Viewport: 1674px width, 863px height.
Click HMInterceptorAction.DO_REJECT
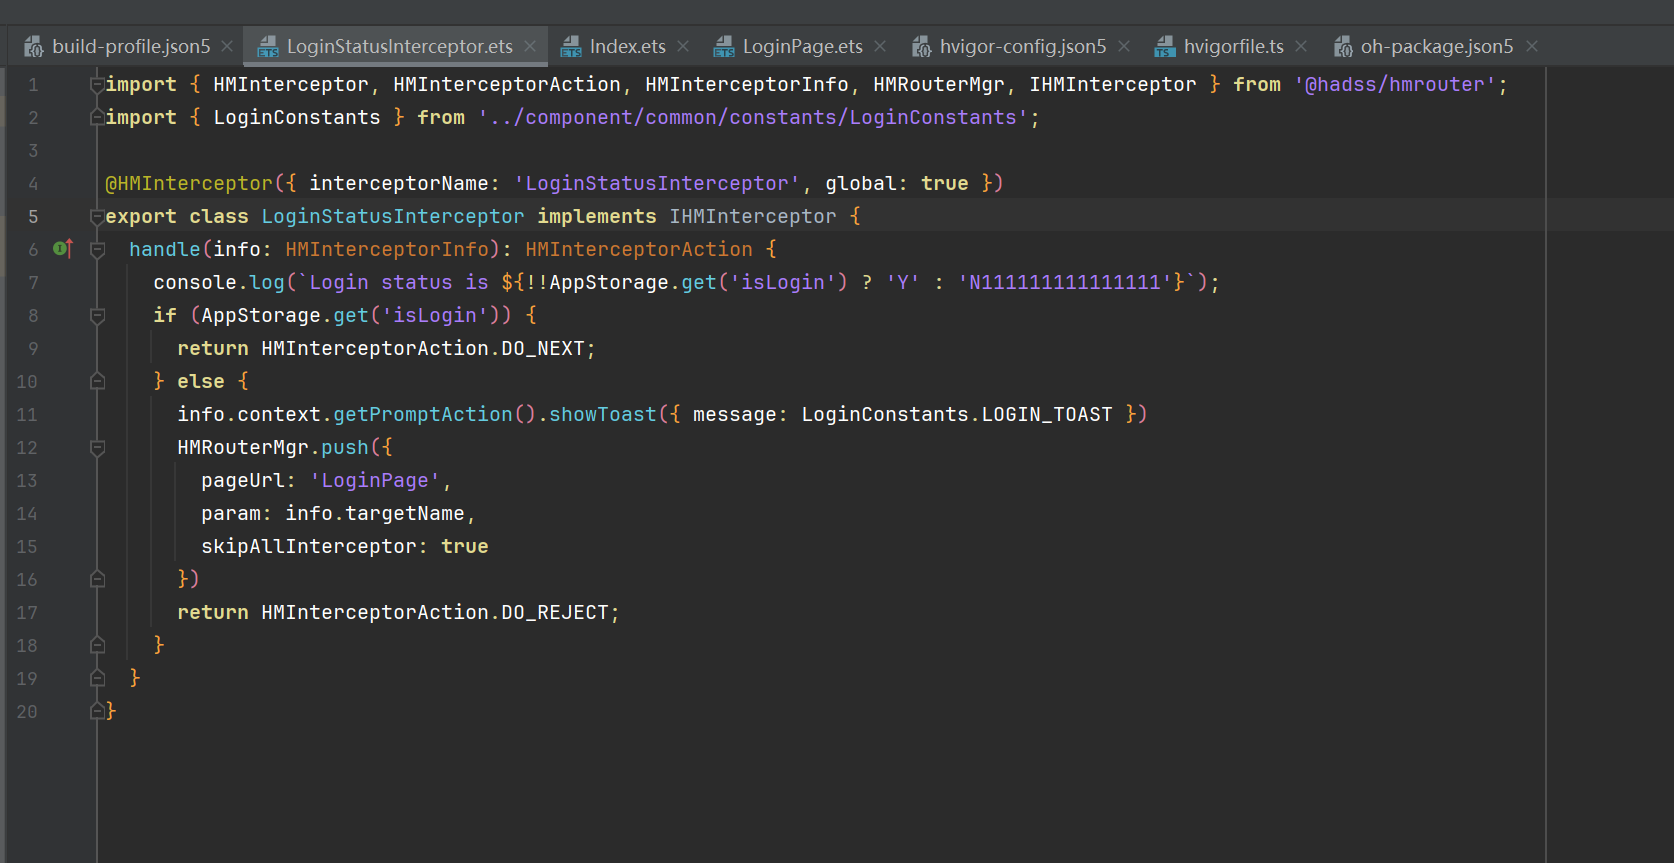(435, 613)
